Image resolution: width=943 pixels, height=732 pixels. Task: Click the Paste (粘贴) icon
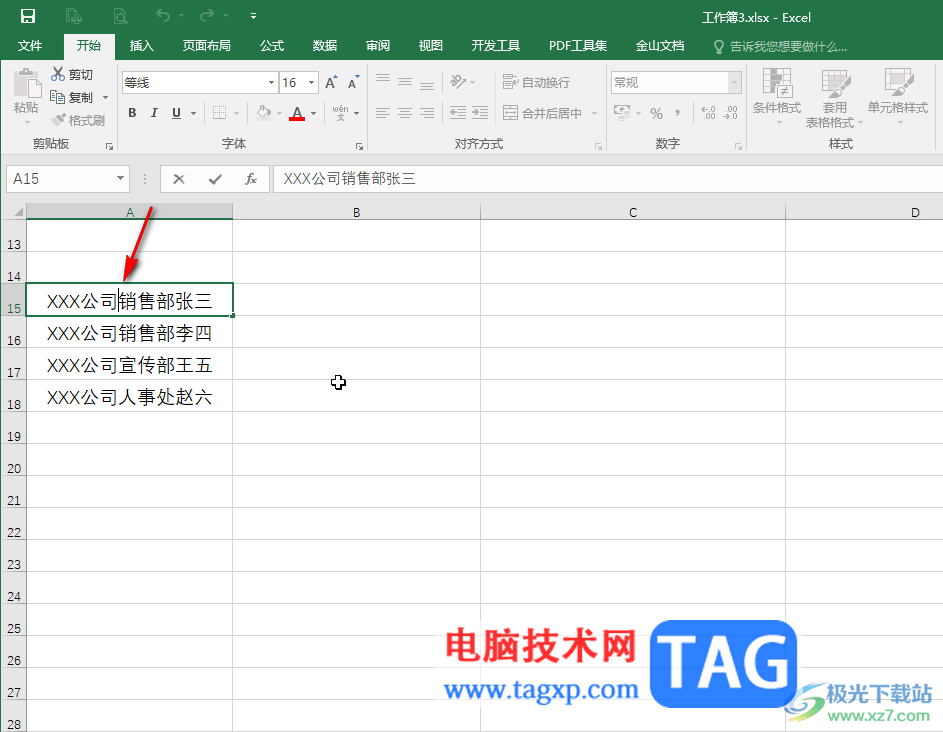click(x=26, y=84)
